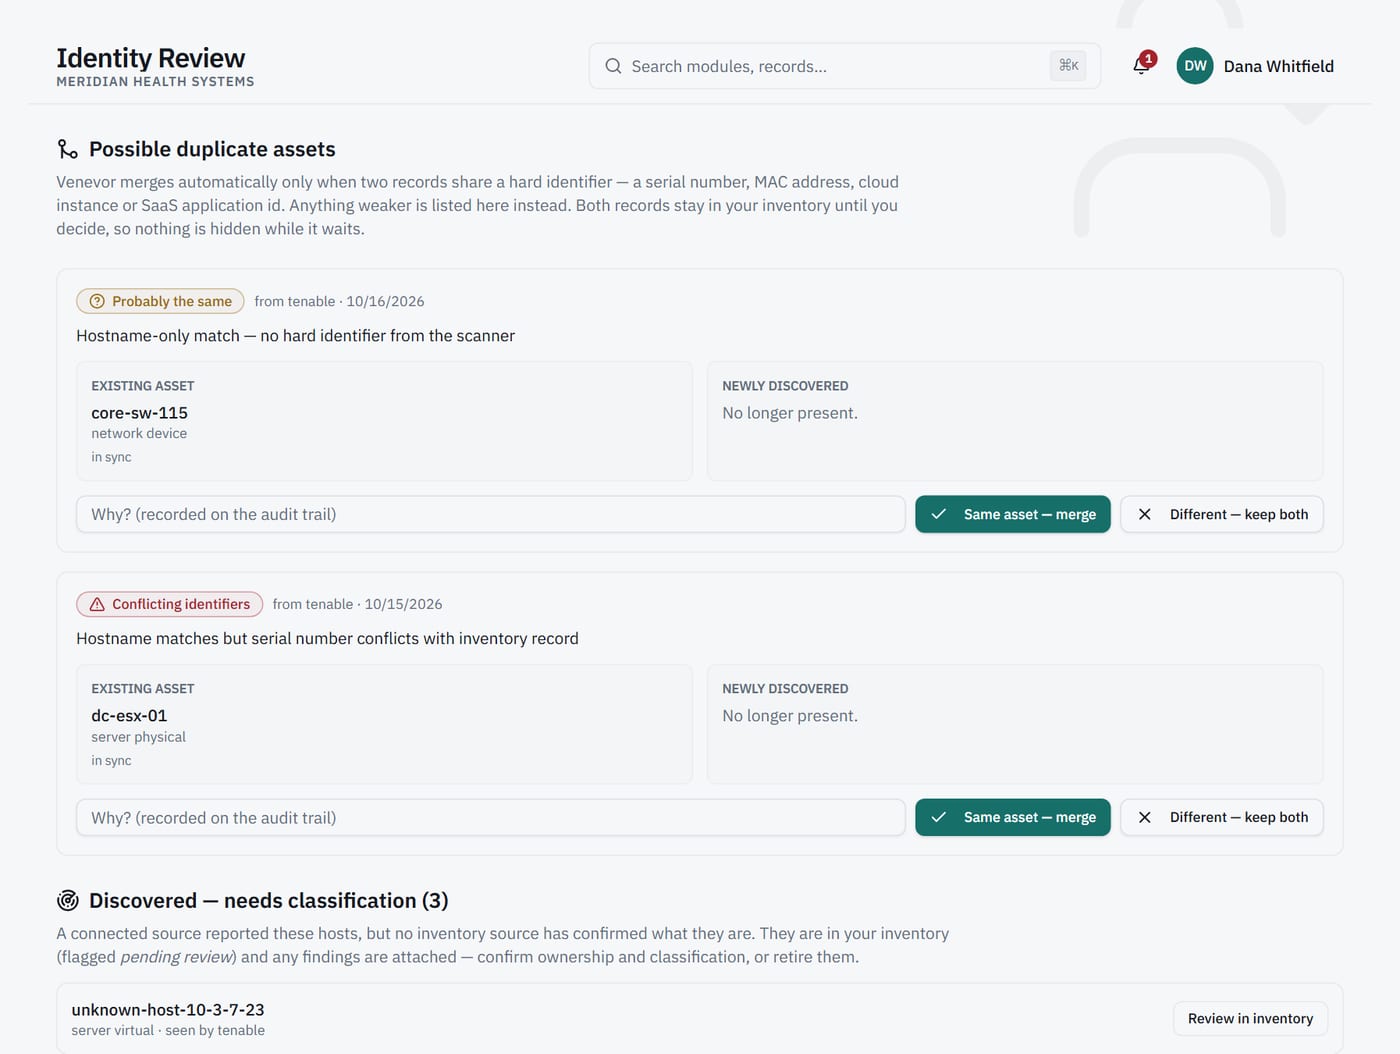Click the Hostname-only match description

[295, 336]
